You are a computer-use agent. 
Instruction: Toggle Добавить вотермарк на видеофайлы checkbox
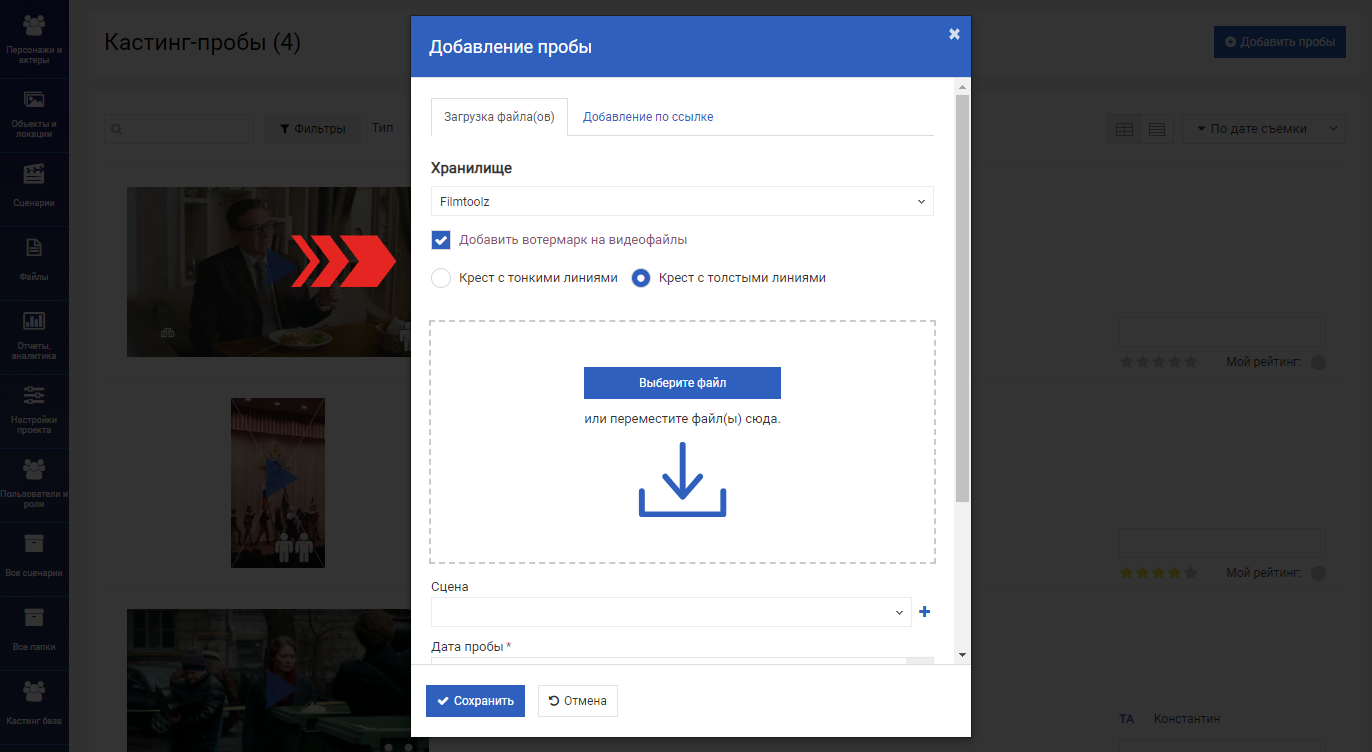[x=441, y=240]
